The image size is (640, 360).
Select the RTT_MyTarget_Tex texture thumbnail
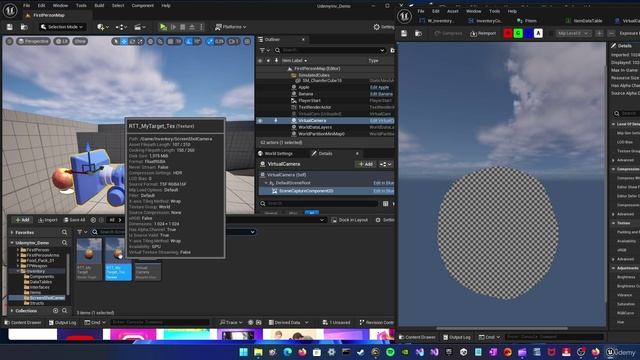click(x=118, y=260)
